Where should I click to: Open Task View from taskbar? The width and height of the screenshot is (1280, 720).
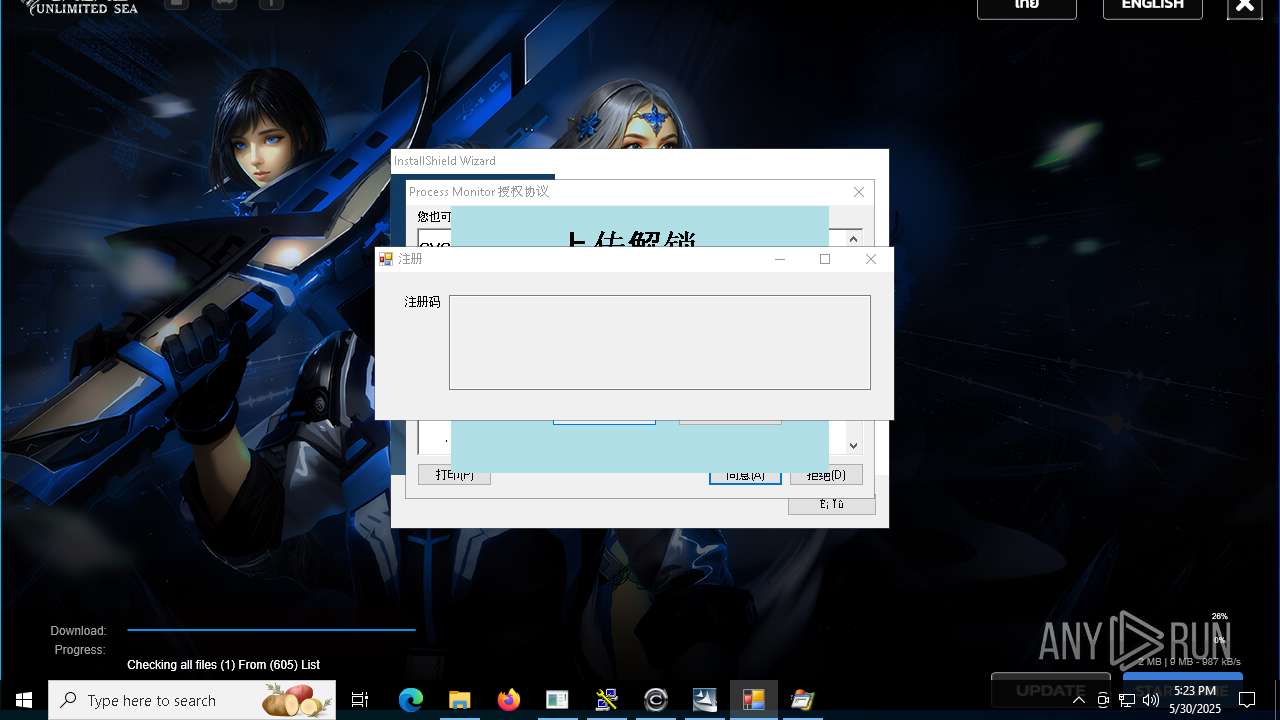360,700
